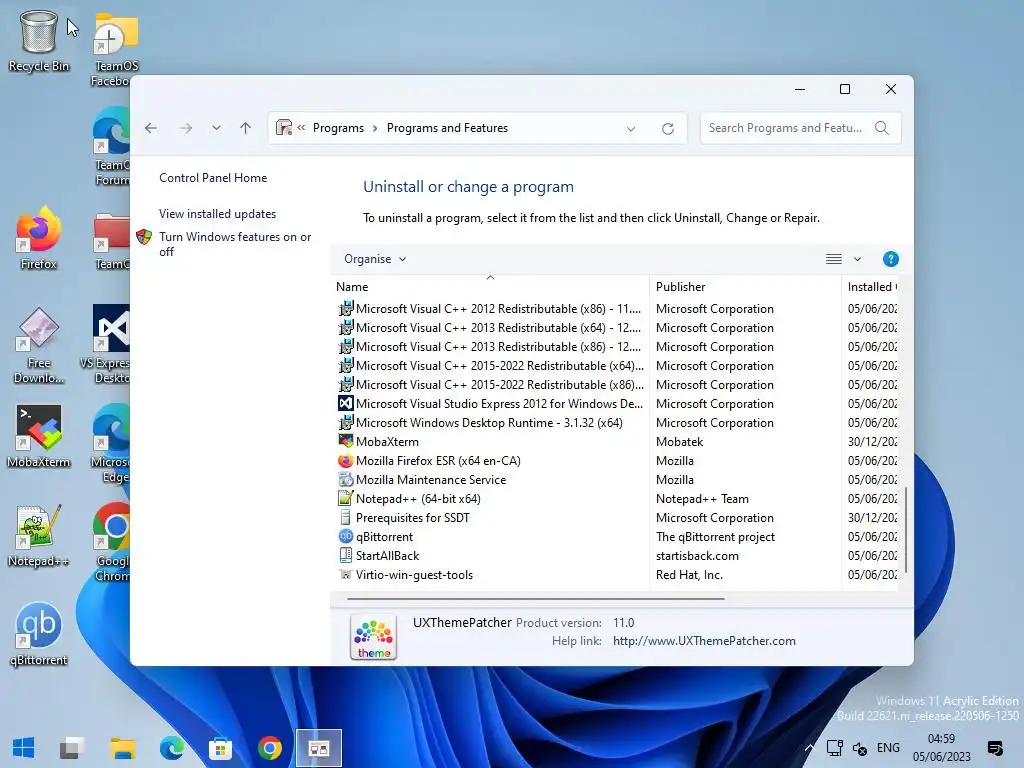The image size is (1024, 768).
Task: Launch Google Chrome from the taskbar
Action: pyautogui.click(x=270, y=748)
